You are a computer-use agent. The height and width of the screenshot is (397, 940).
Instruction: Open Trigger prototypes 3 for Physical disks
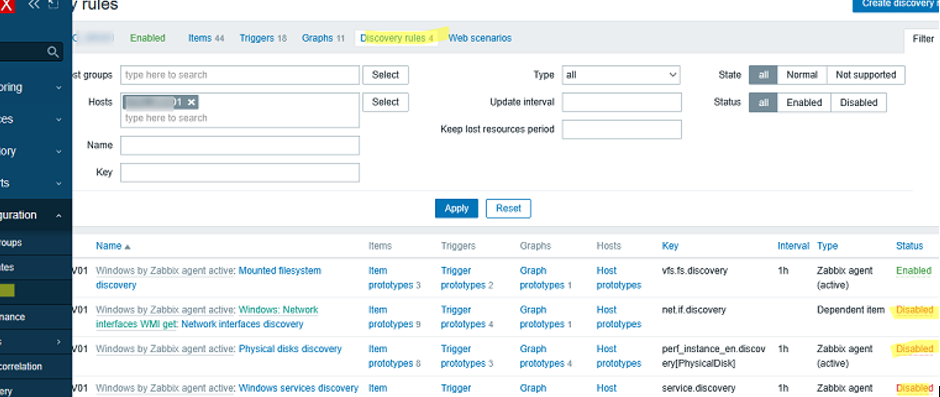tap(467, 356)
